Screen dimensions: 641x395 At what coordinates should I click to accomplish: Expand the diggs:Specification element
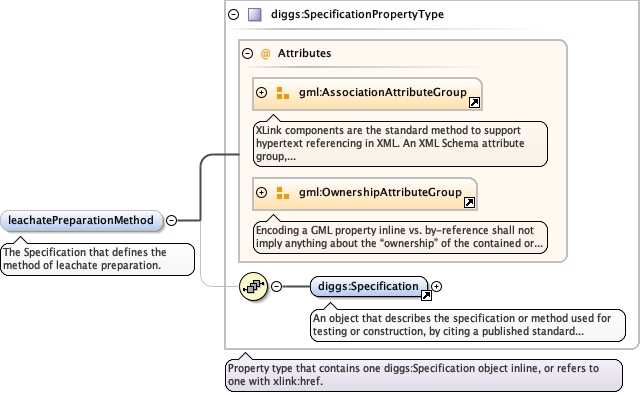click(x=436, y=287)
